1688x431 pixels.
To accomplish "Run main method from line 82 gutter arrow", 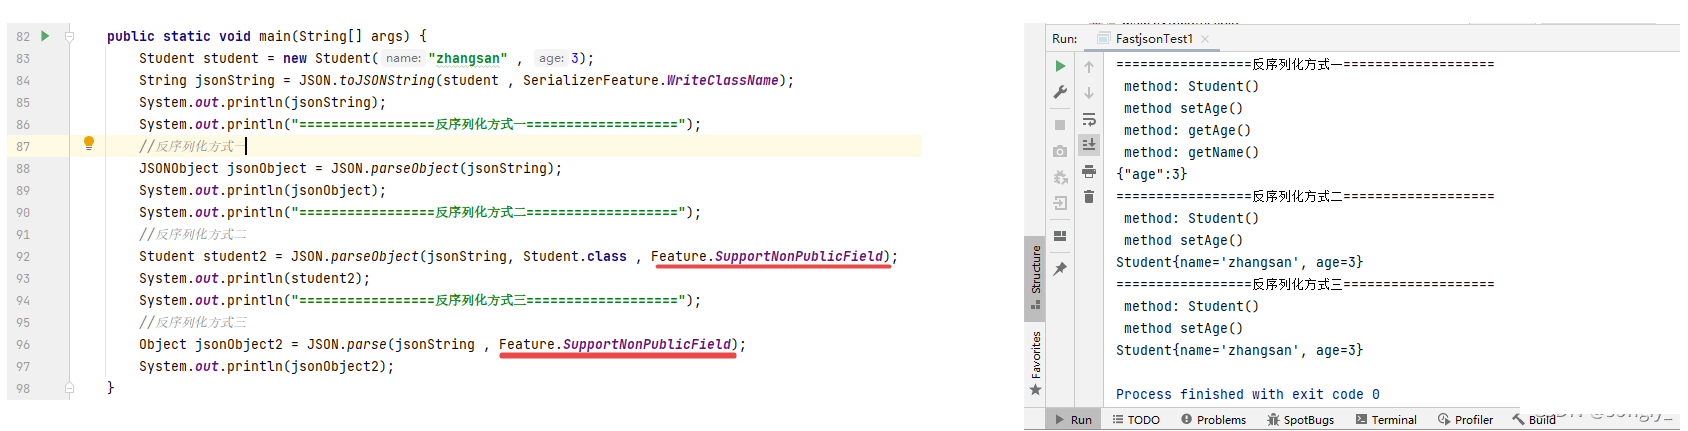I will tap(45, 36).
